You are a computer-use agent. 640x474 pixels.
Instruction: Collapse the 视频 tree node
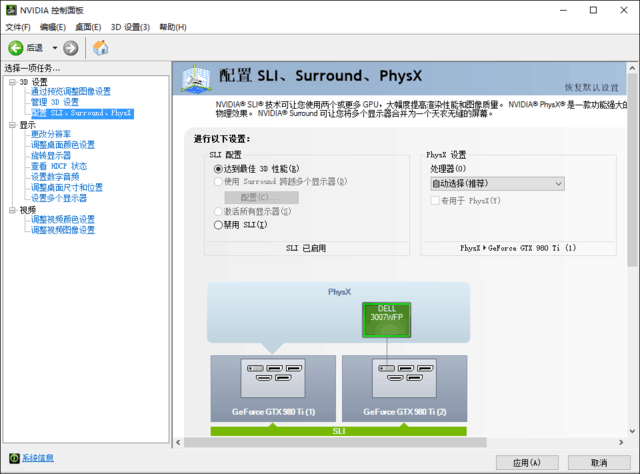click(12, 210)
